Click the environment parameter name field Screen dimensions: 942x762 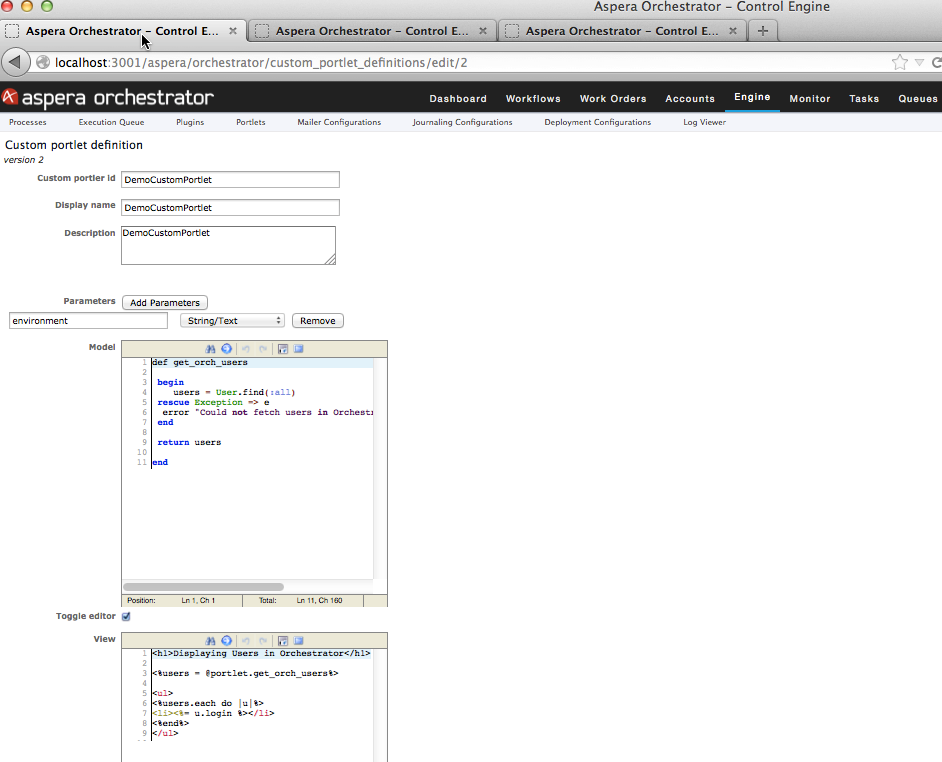coord(88,321)
